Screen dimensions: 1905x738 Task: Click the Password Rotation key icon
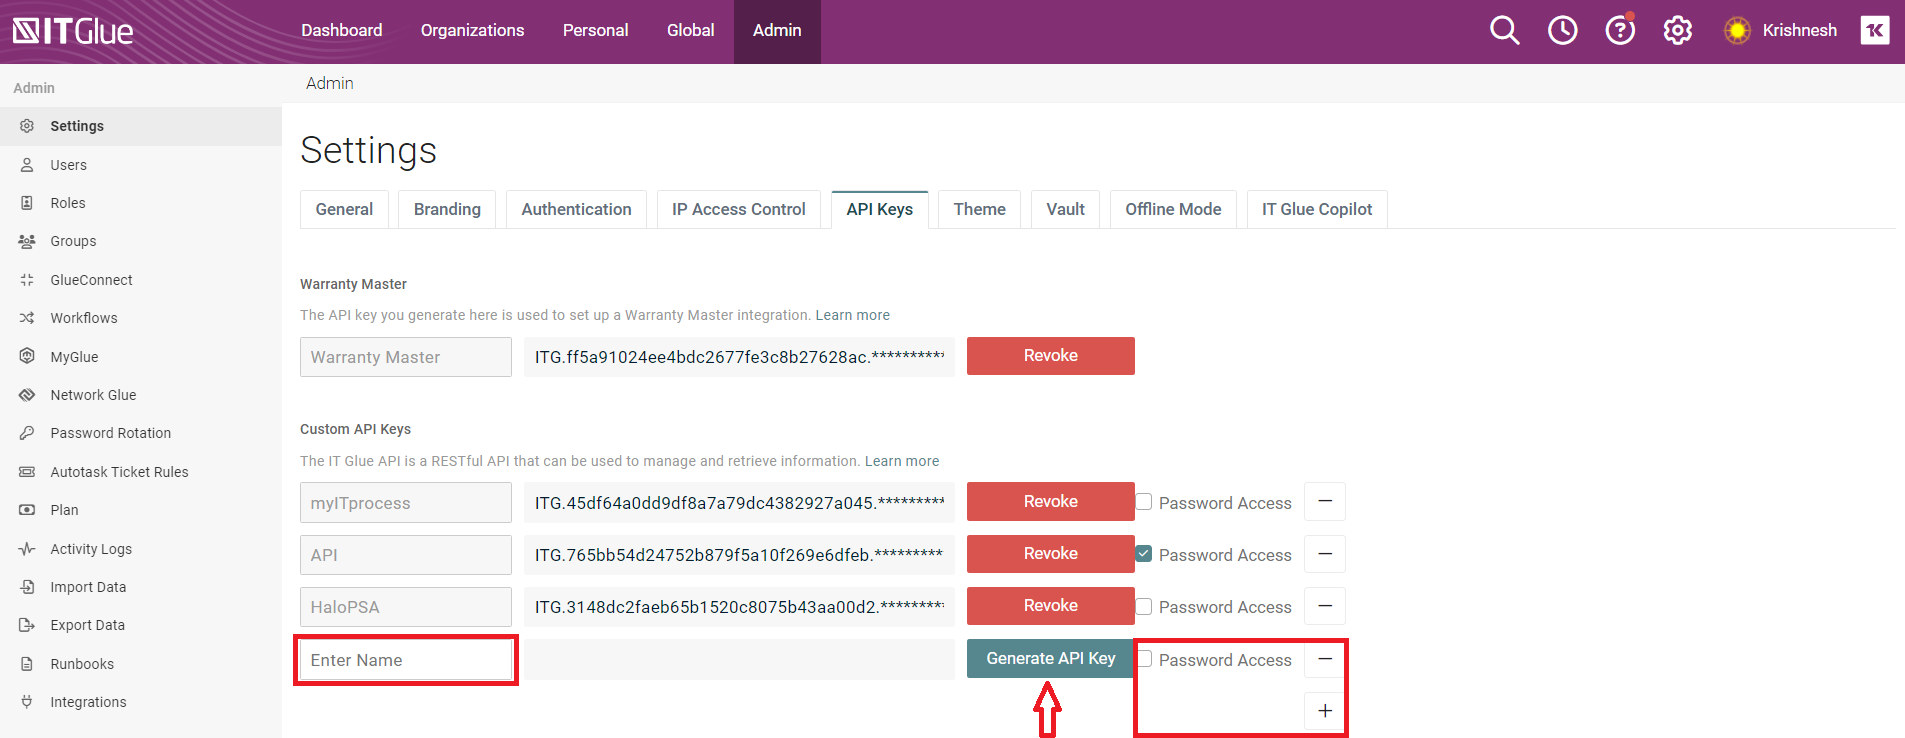(x=27, y=433)
